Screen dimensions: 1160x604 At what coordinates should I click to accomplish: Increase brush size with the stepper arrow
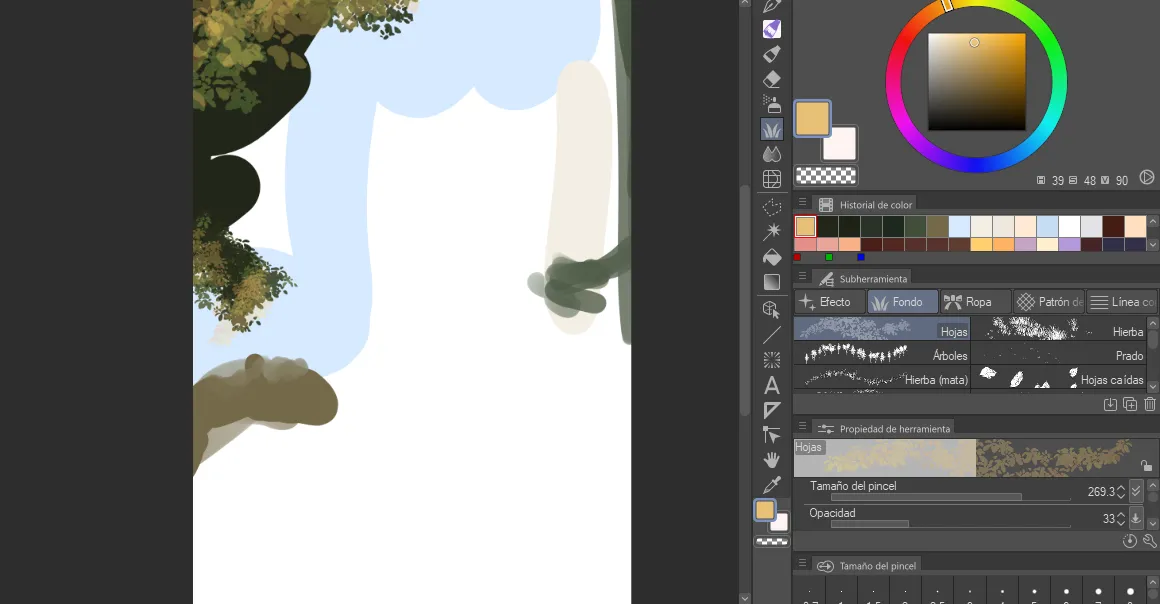click(x=1121, y=487)
